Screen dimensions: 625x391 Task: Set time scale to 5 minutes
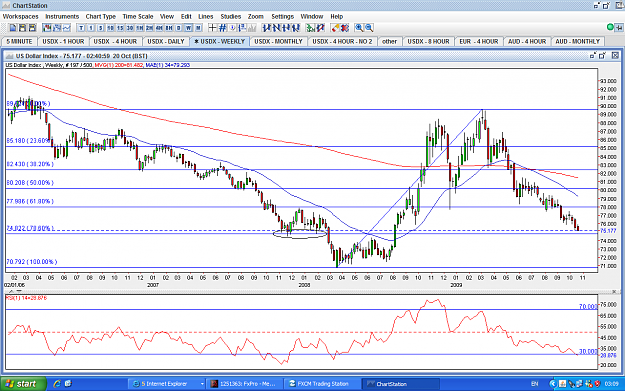point(100,28)
